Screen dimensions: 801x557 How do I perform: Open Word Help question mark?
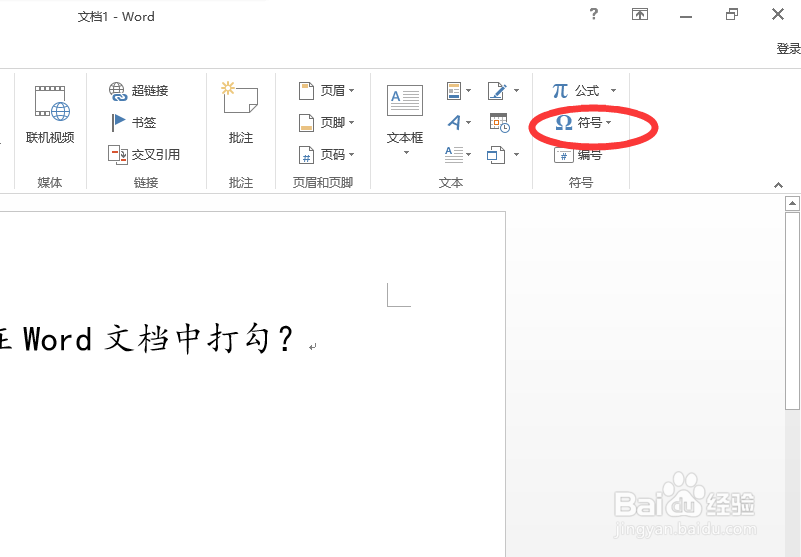pyautogui.click(x=593, y=14)
